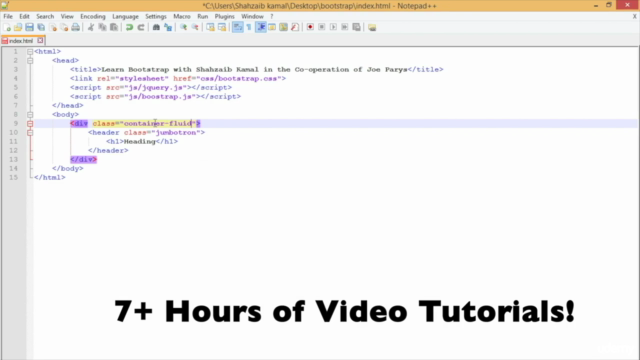Collapse the header fold marker on line 10
640x360 pixels.
pos(30,133)
